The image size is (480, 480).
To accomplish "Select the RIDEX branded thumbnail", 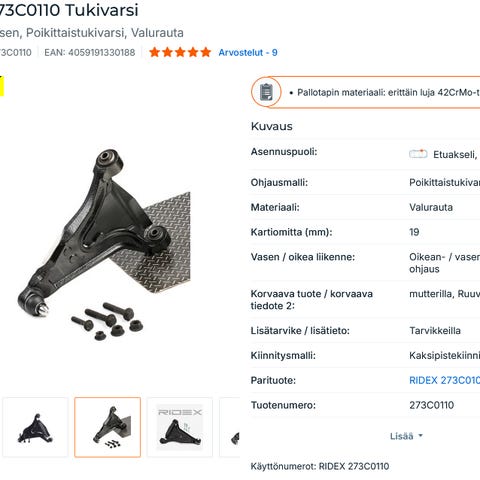I will tap(180, 427).
